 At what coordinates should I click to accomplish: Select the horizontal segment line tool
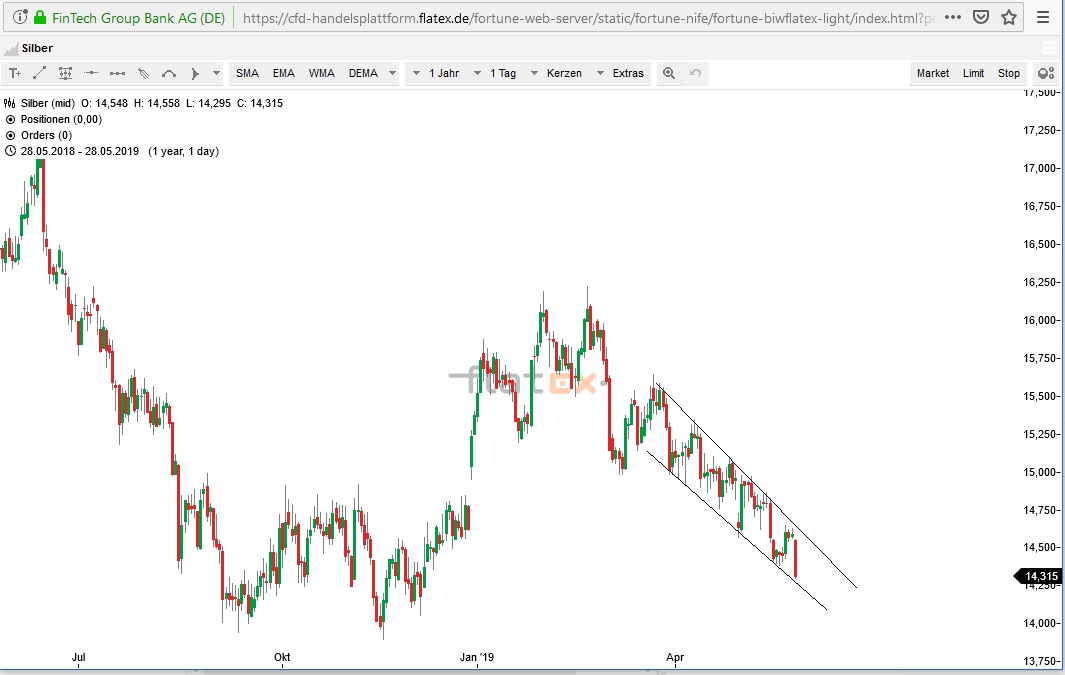tap(117, 73)
